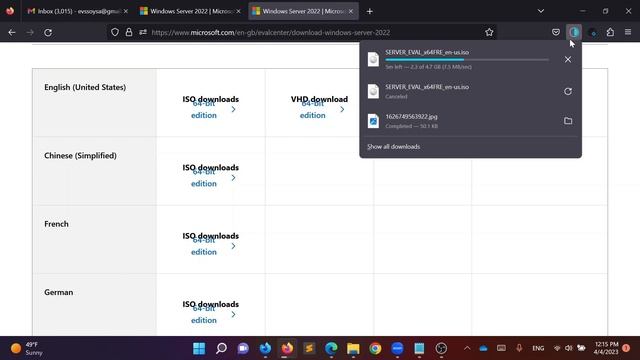The height and width of the screenshot is (360, 640).
Task: Open English VHD 64-bit edition link
Action: (313, 109)
